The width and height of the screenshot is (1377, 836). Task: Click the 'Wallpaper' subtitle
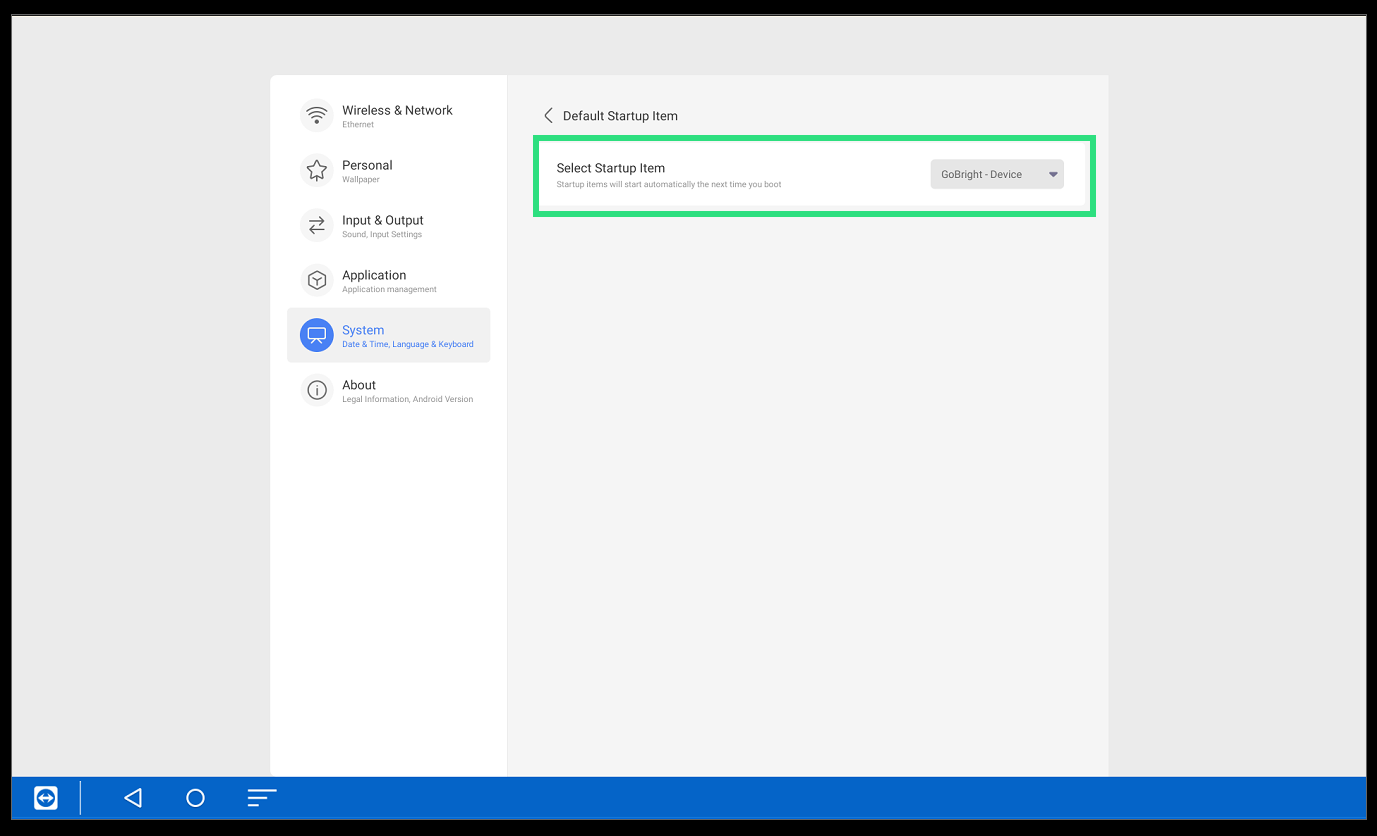click(x=361, y=180)
